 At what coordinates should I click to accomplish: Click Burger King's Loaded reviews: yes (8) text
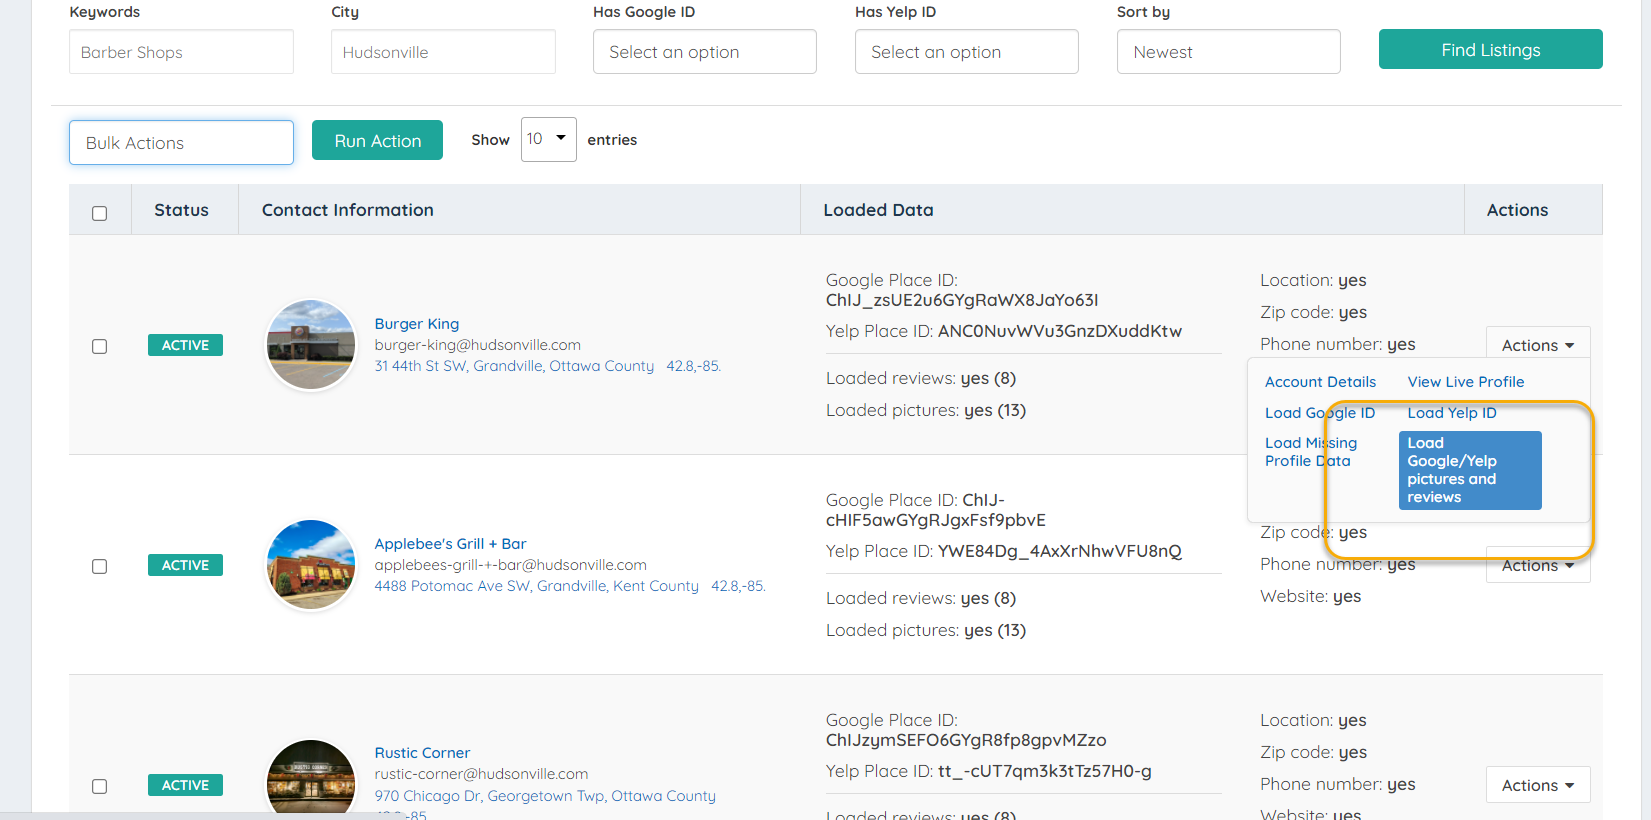[x=921, y=378]
